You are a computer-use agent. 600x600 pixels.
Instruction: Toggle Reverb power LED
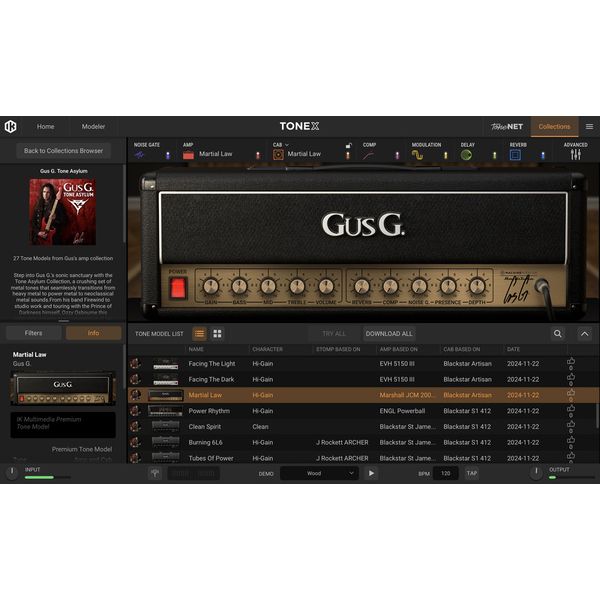[543, 155]
